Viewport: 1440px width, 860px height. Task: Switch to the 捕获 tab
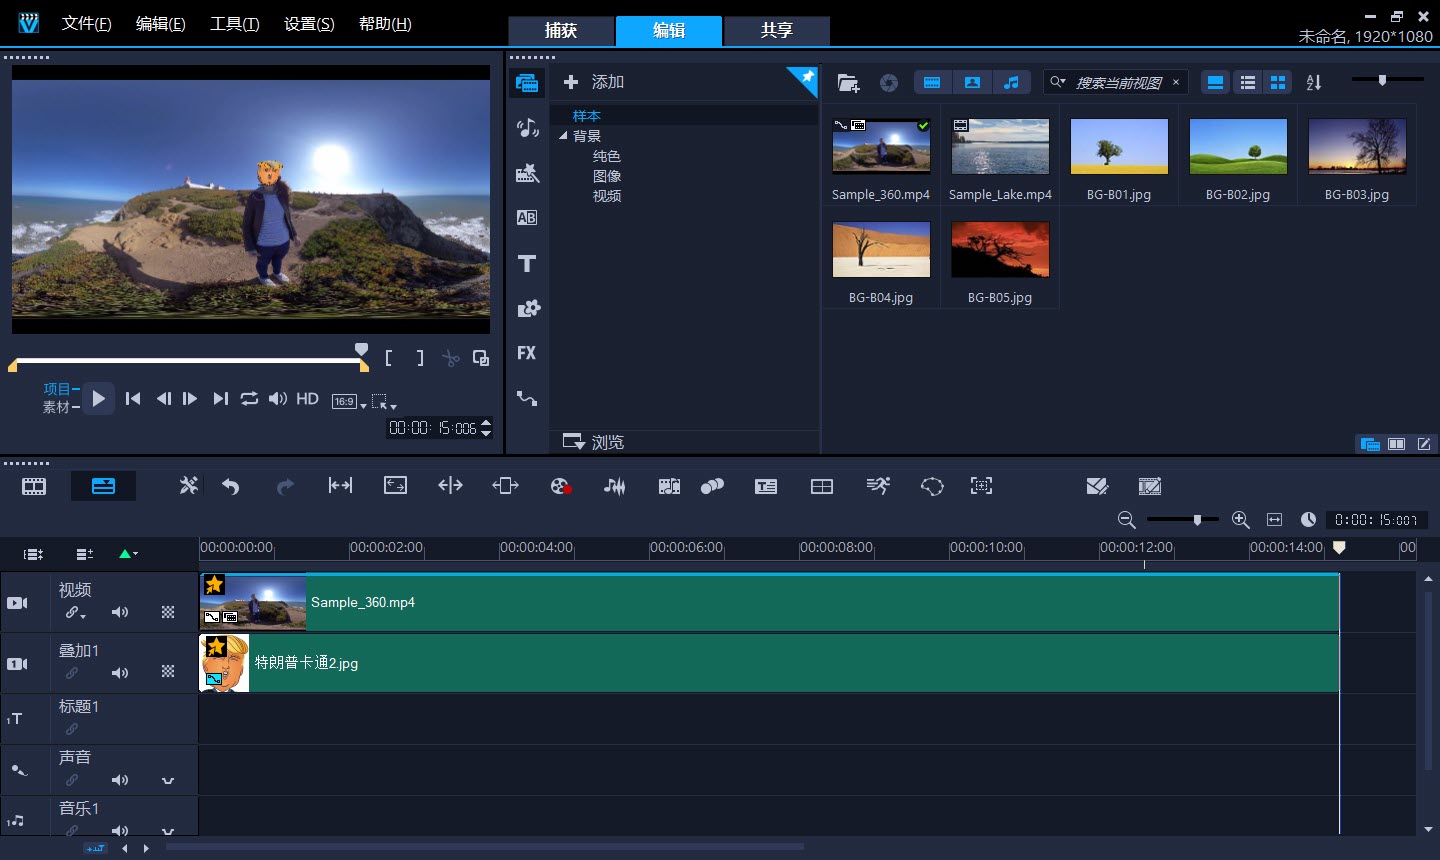tap(561, 30)
